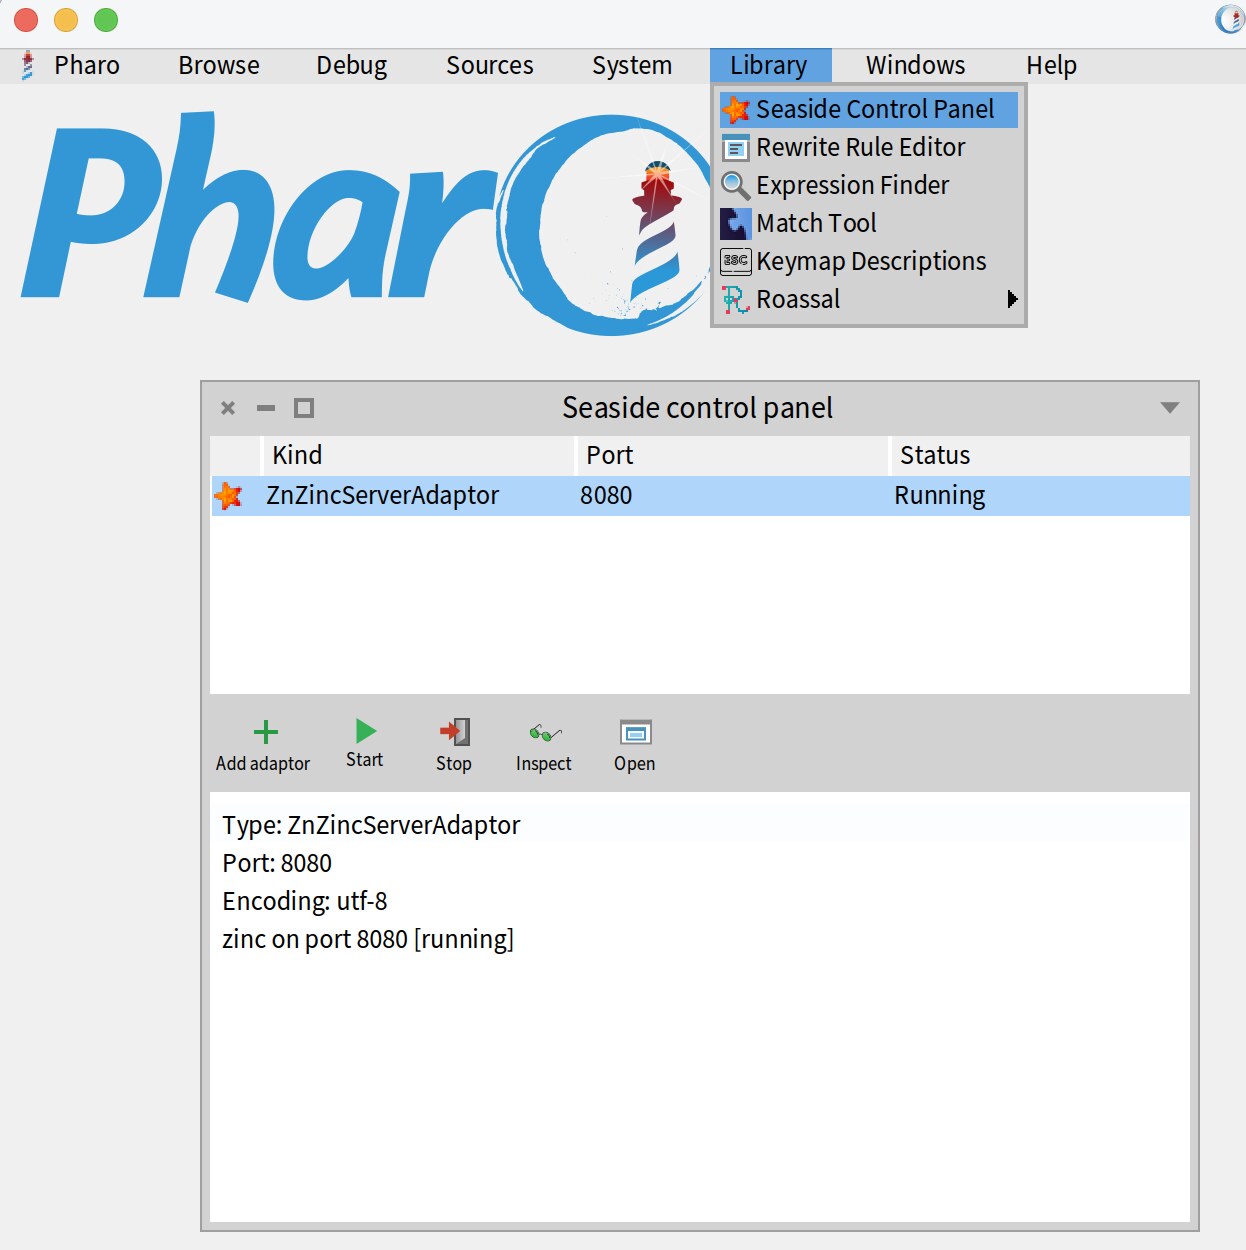Open the System menu
Viewport: 1246px width, 1250px height.
(632, 66)
